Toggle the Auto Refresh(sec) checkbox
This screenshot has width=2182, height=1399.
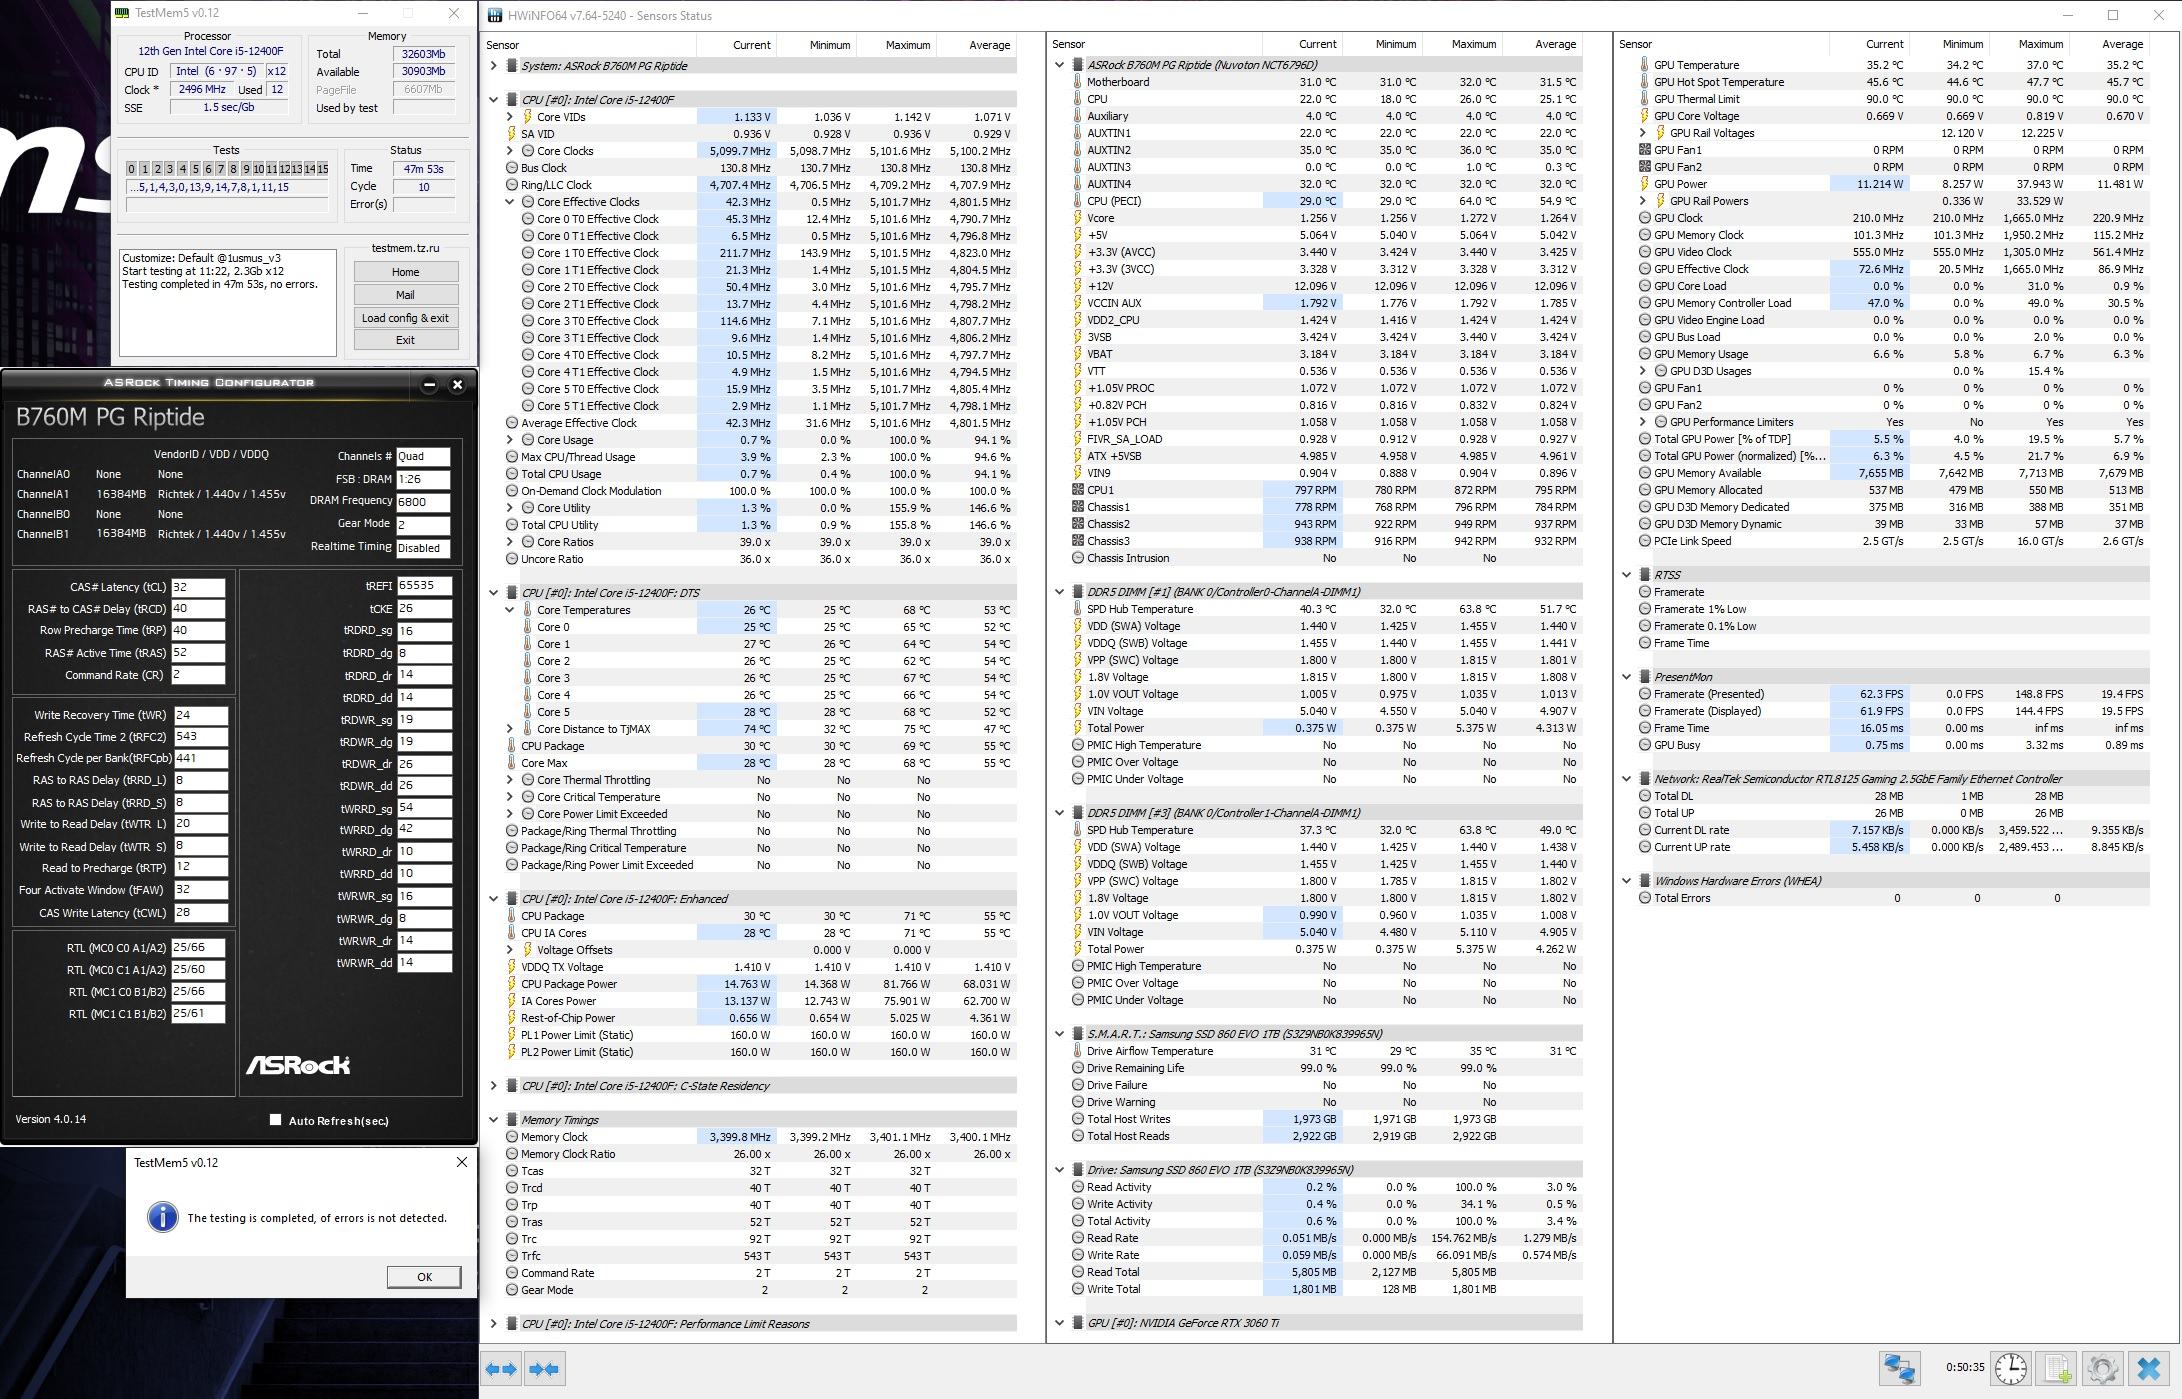click(x=275, y=1120)
